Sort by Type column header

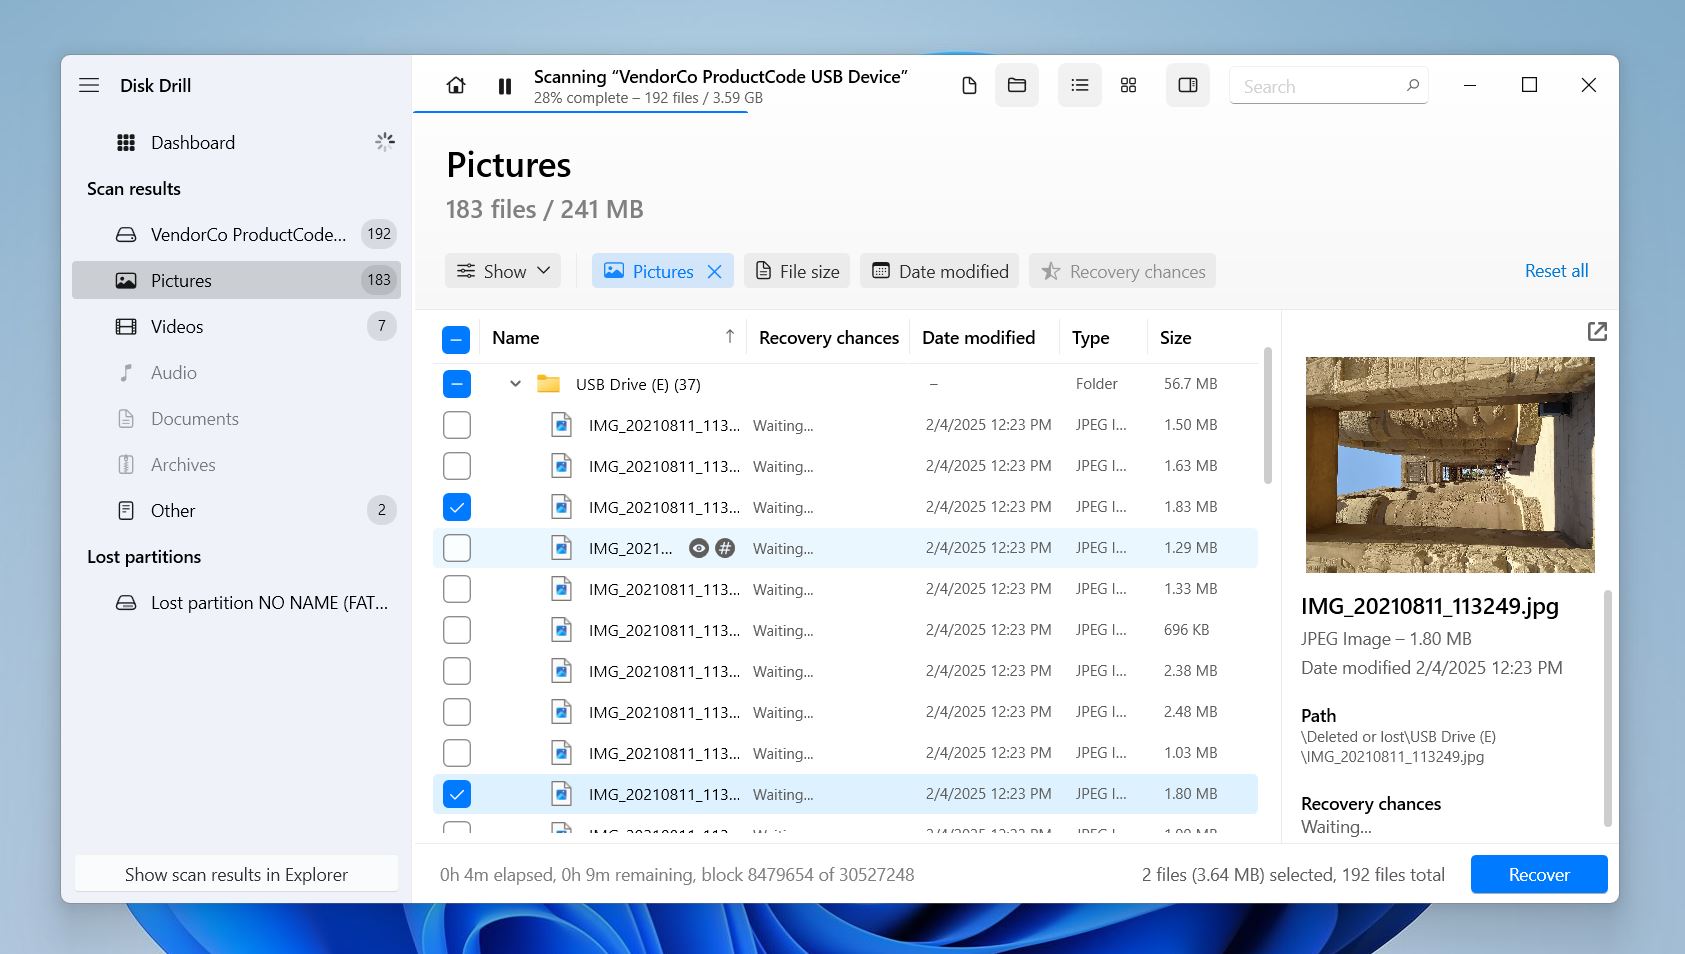pos(1090,338)
